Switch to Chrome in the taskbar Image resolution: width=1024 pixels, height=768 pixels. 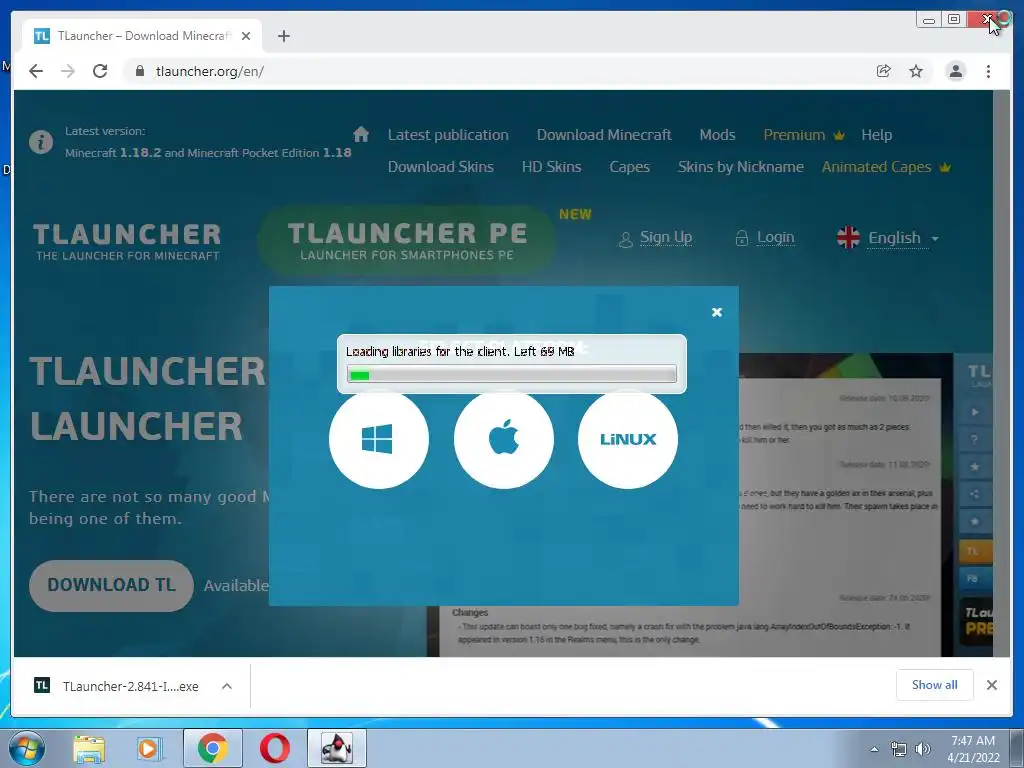click(213, 748)
